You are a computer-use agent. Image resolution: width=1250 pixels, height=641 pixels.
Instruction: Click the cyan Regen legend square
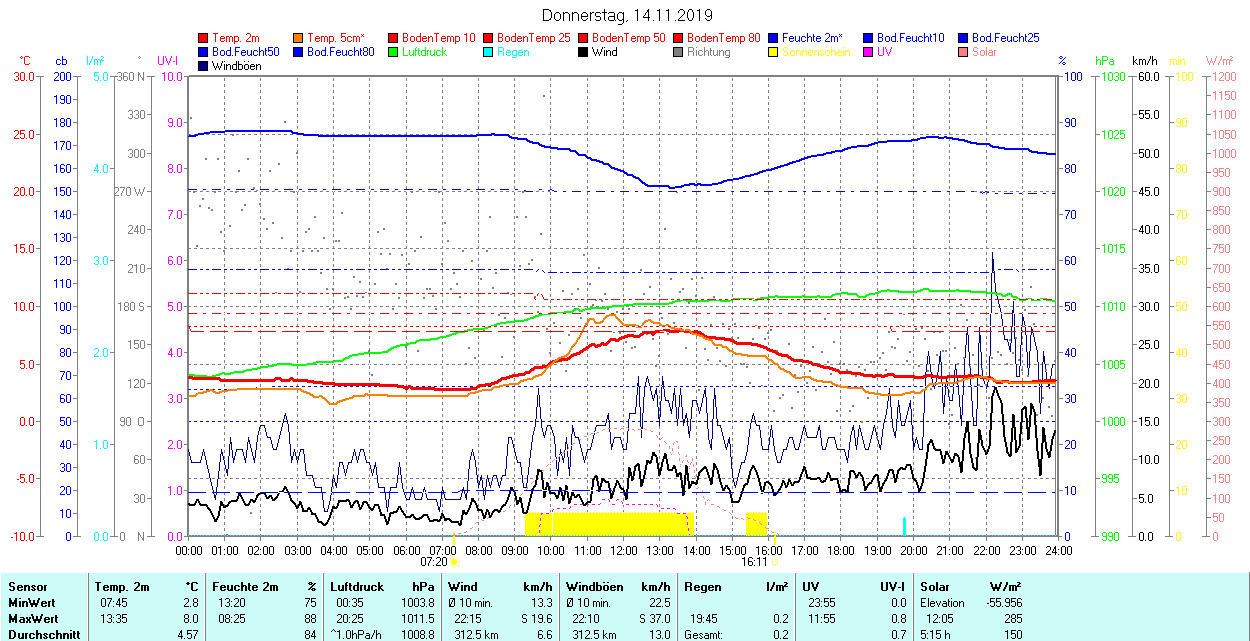tap(489, 52)
